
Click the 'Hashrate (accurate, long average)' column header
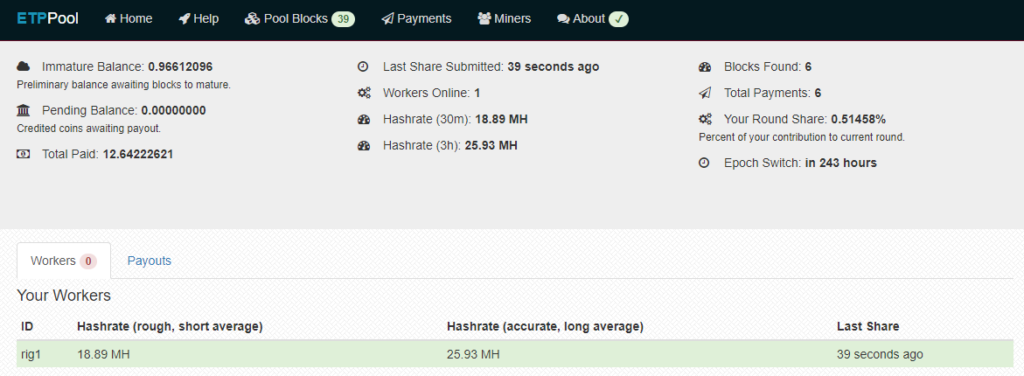545,326
